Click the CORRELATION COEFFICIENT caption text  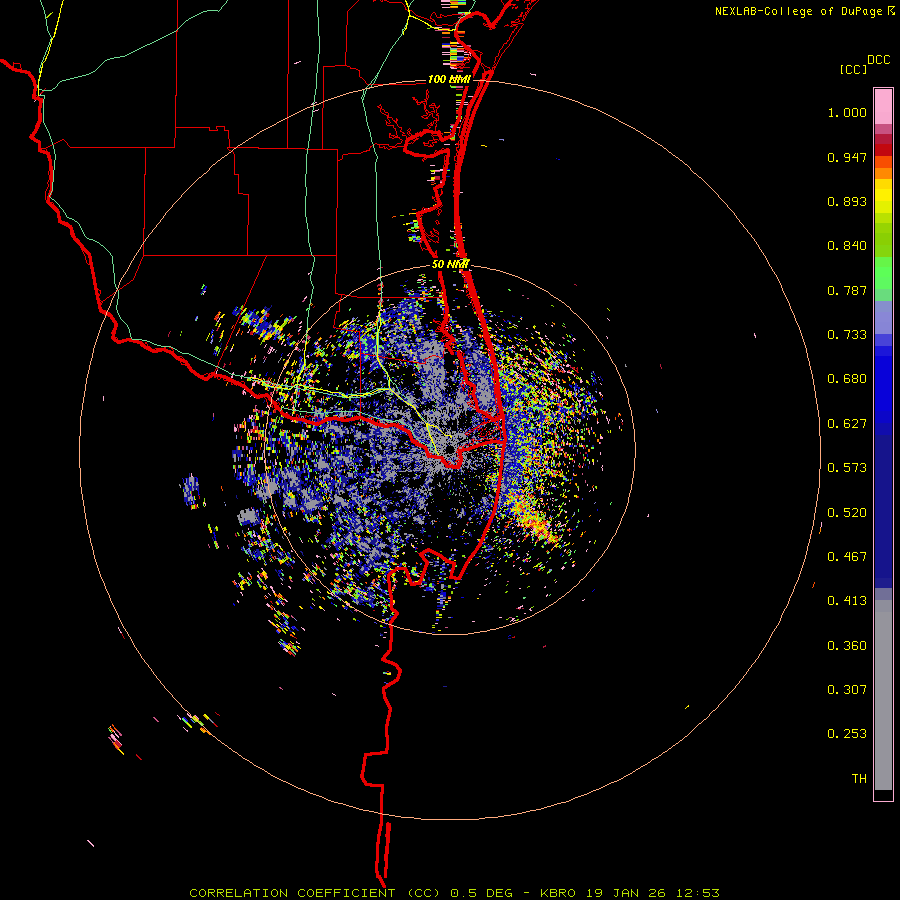coord(292,893)
